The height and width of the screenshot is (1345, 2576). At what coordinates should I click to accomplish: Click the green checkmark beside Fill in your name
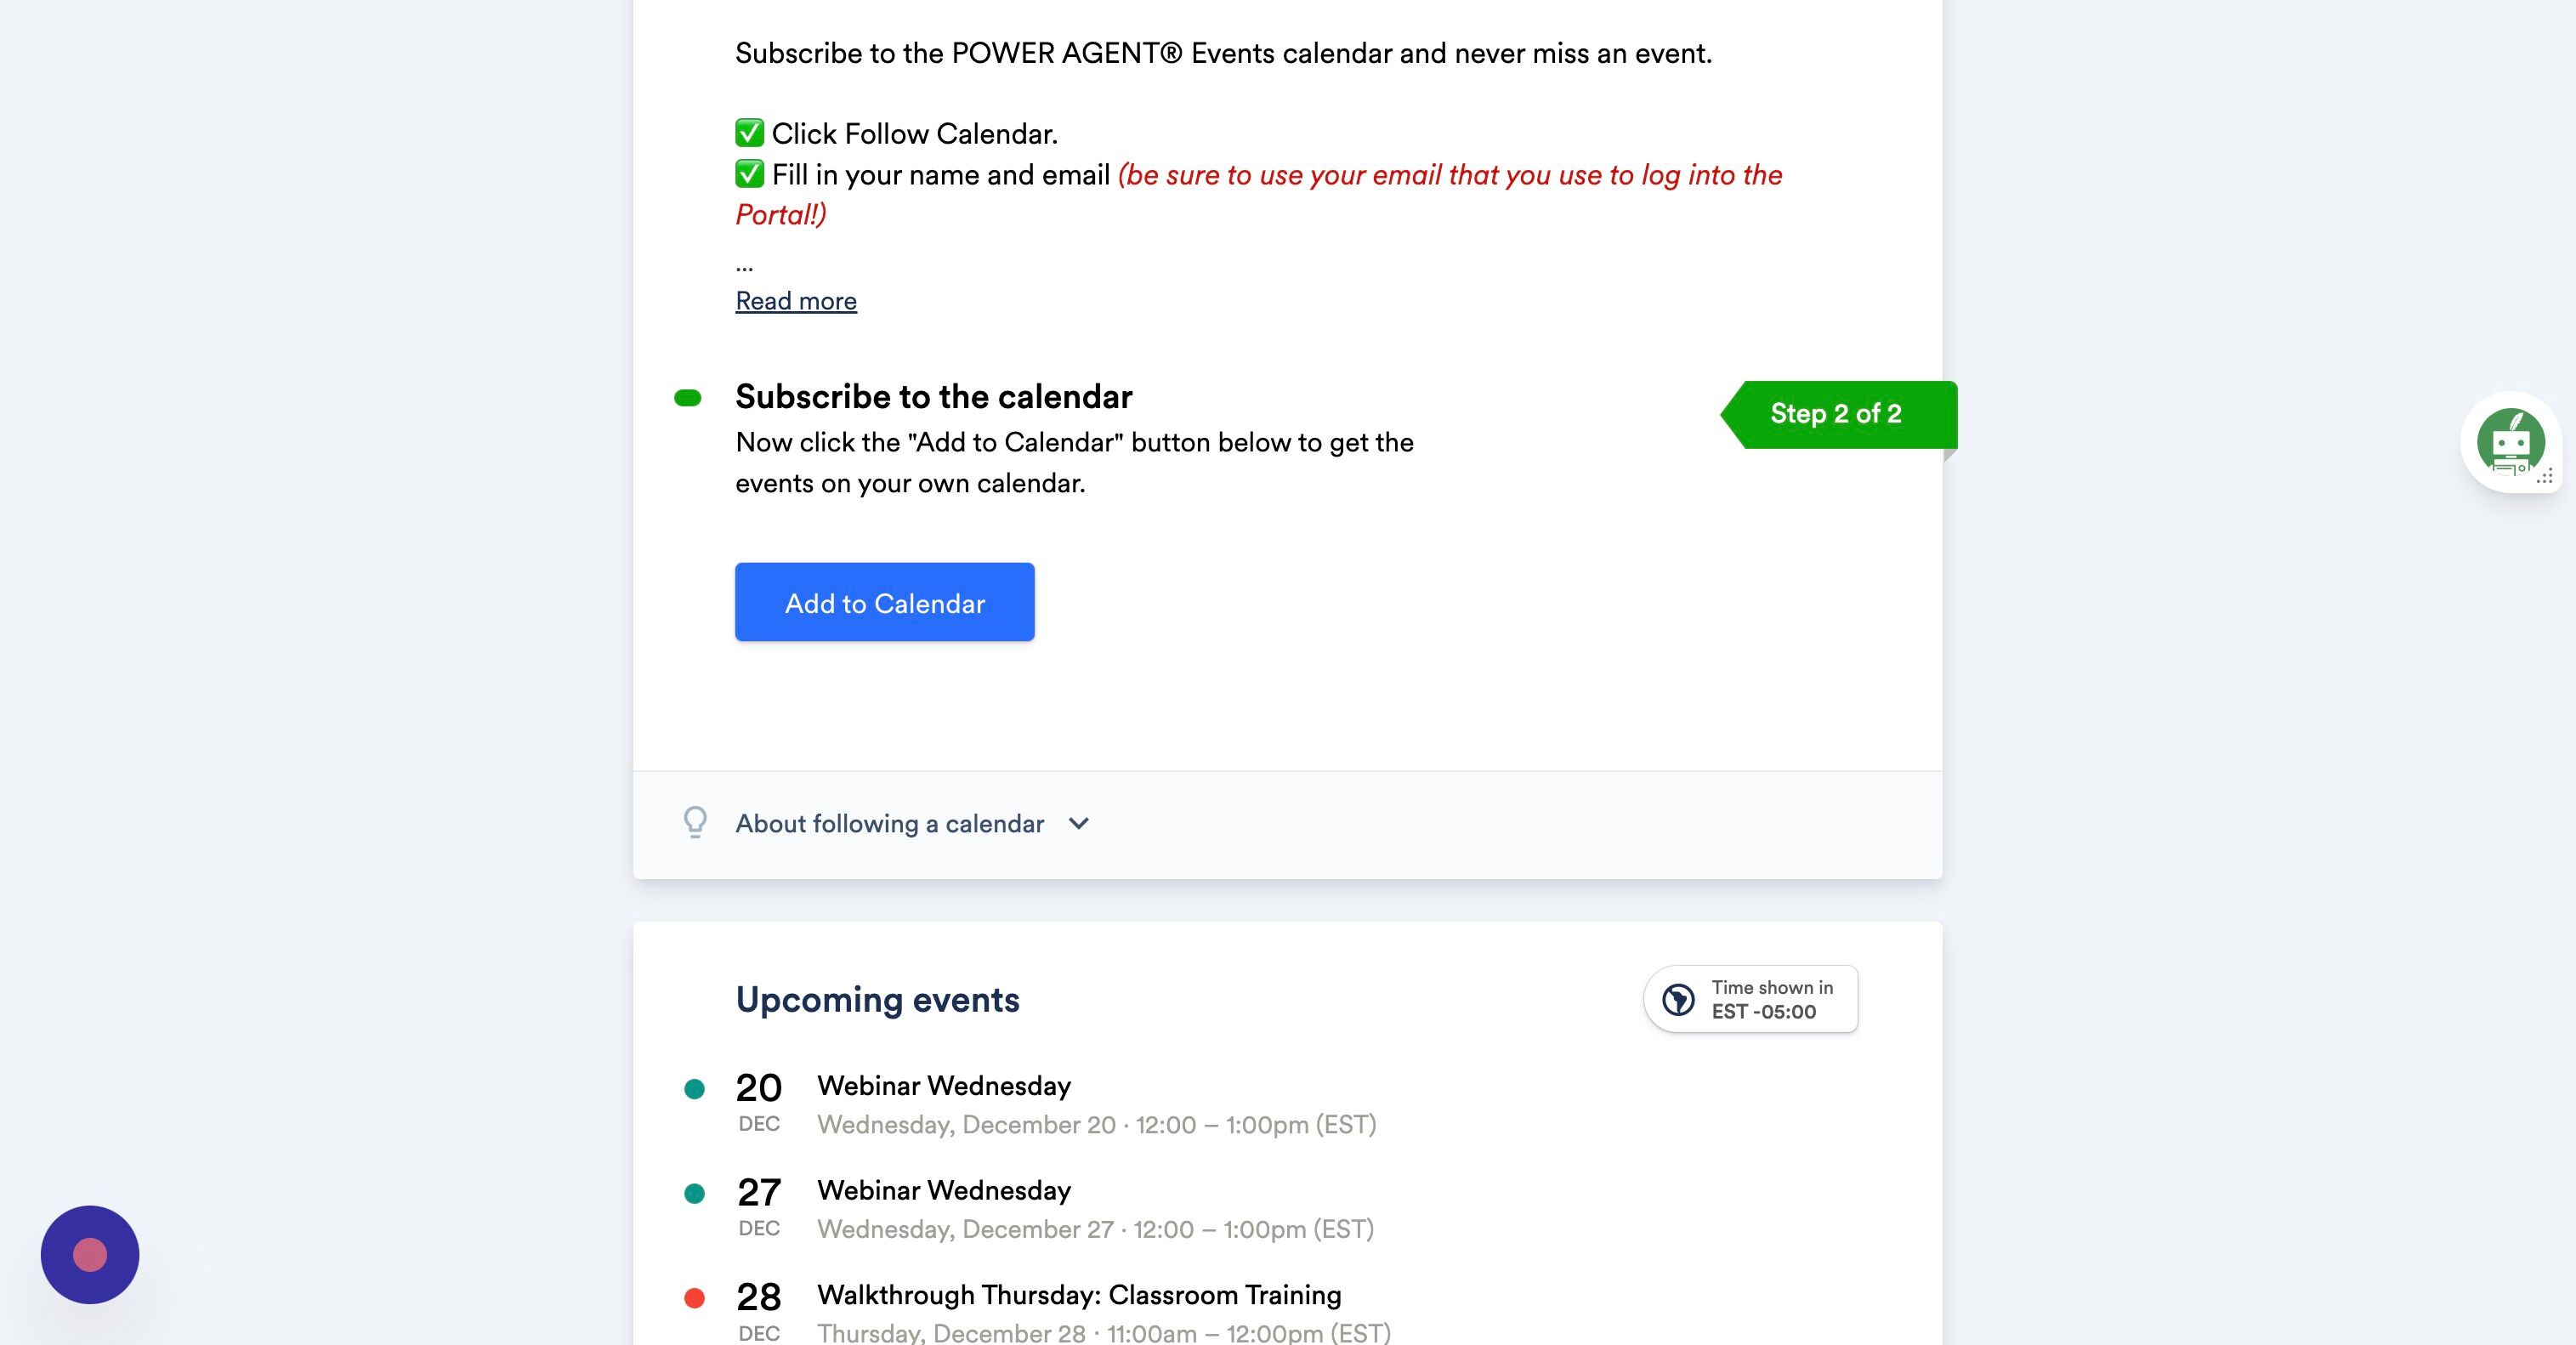(x=749, y=174)
